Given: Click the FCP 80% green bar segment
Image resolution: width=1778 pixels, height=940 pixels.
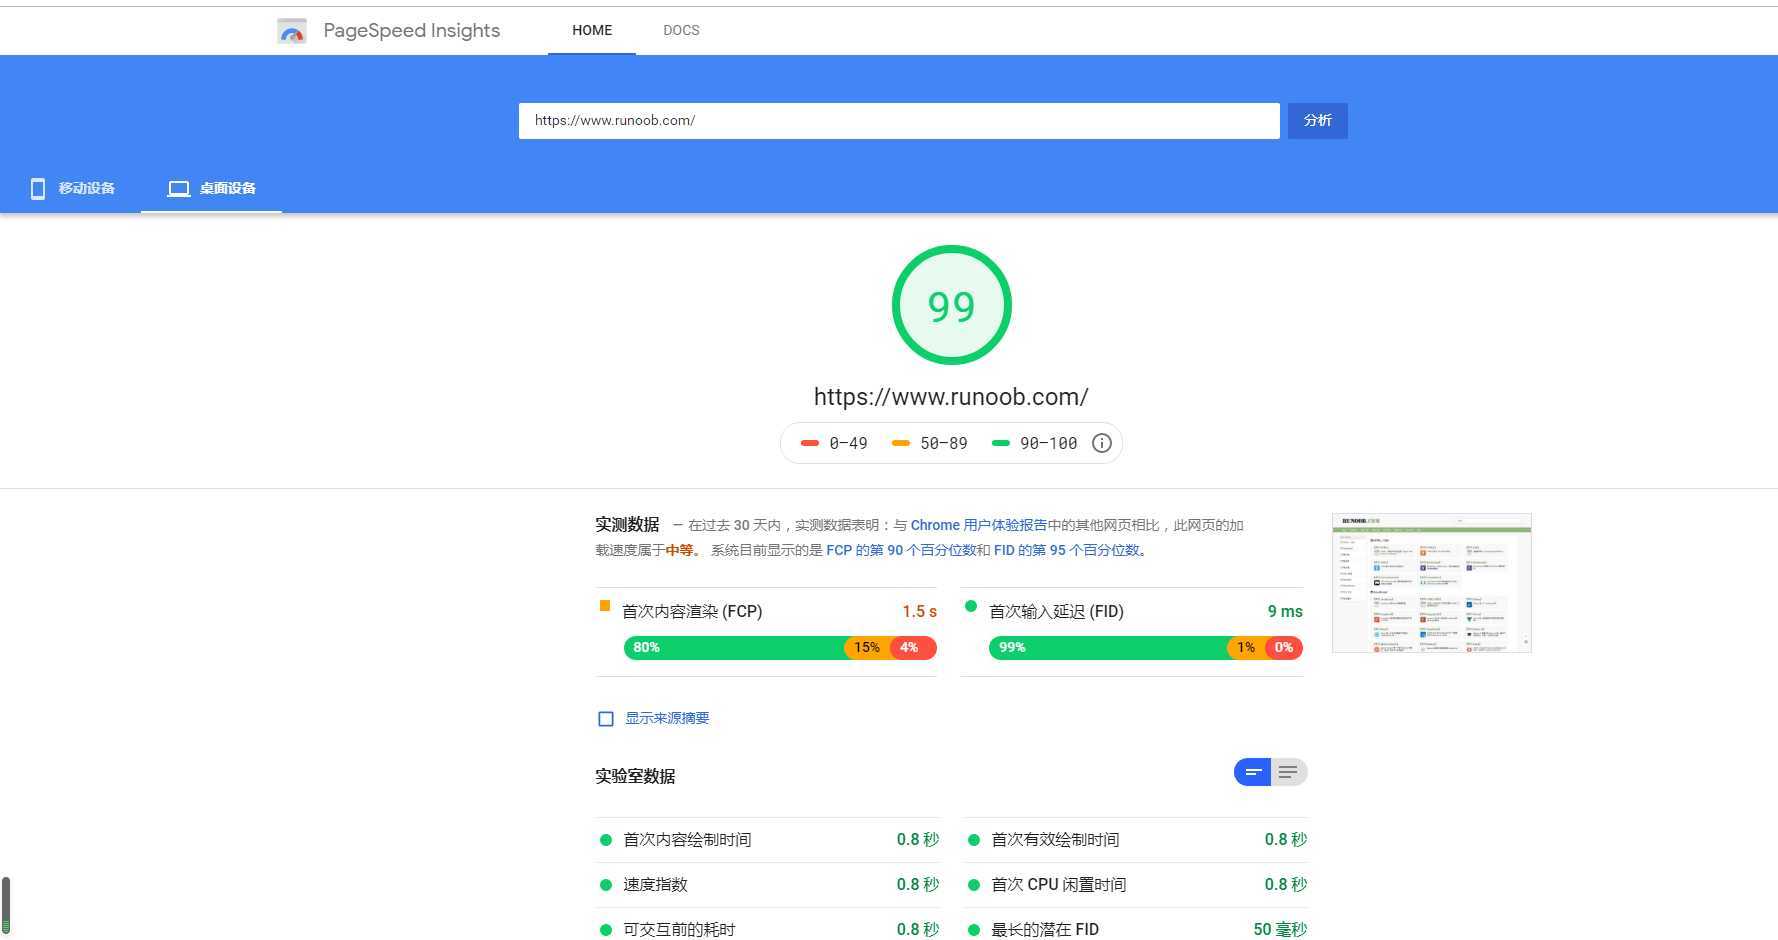Looking at the screenshot, I should tap(734, 648).
